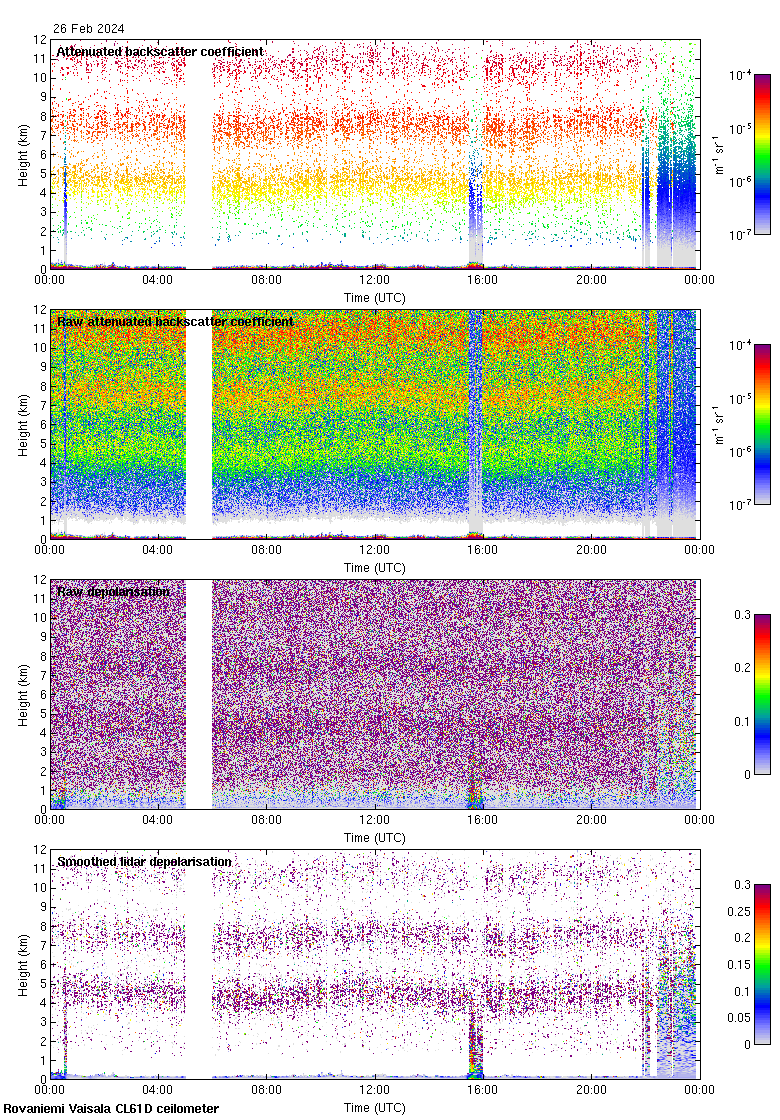Click the 'Attenuated backscatter coefficient' top plot title
Screen dimensions: 780x1120
click(x=159, y=52)
